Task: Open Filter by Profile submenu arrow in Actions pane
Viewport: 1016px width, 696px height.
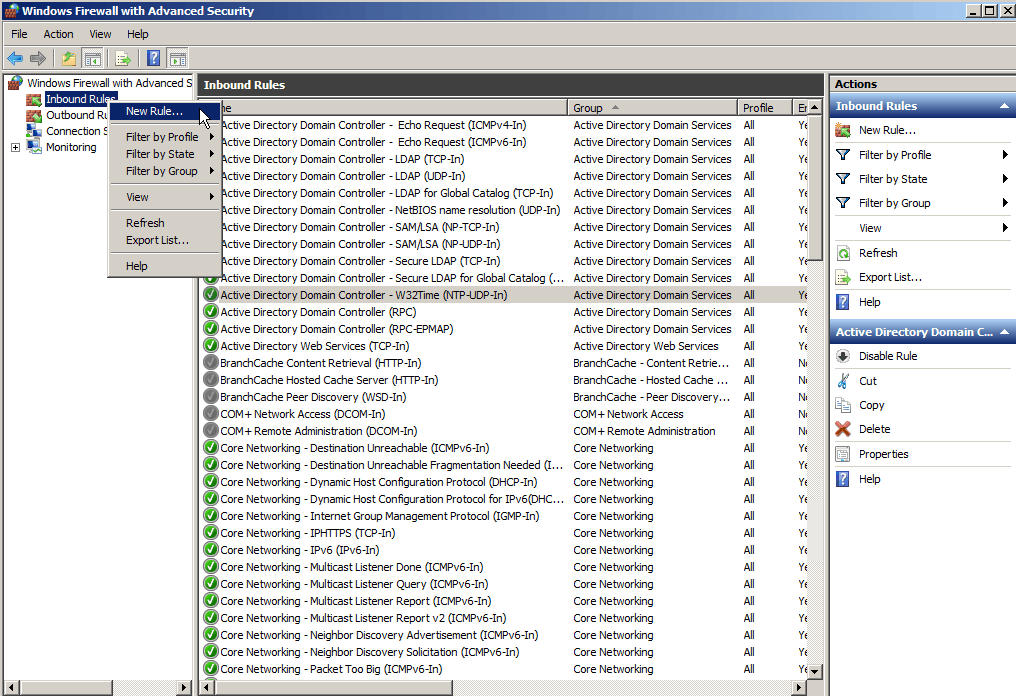Action: (1005, 155)
